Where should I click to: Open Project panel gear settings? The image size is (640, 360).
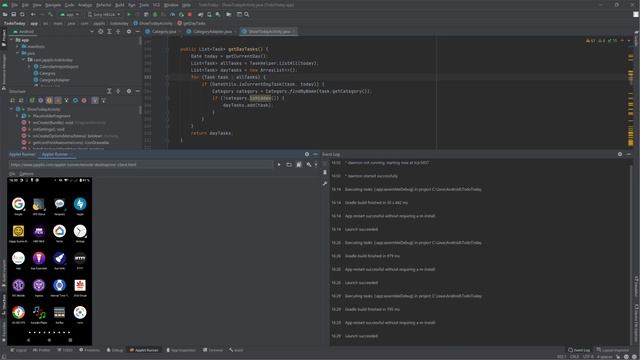(129, 31)
